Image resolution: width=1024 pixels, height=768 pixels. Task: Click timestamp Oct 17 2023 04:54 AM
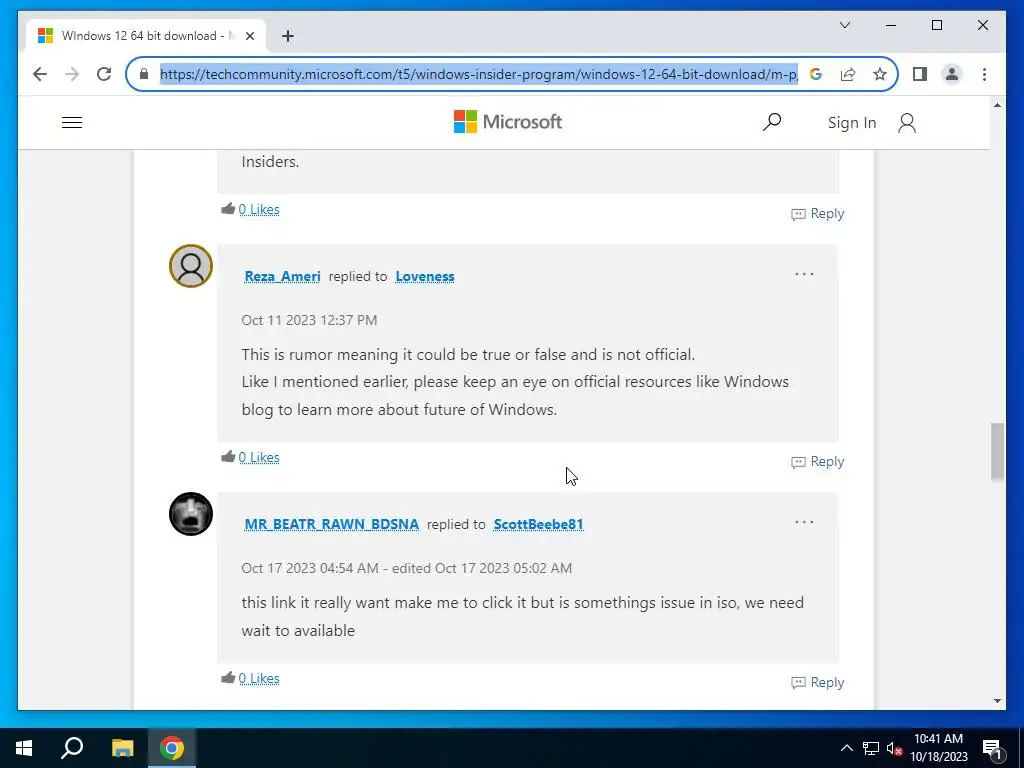click(310, 568)
